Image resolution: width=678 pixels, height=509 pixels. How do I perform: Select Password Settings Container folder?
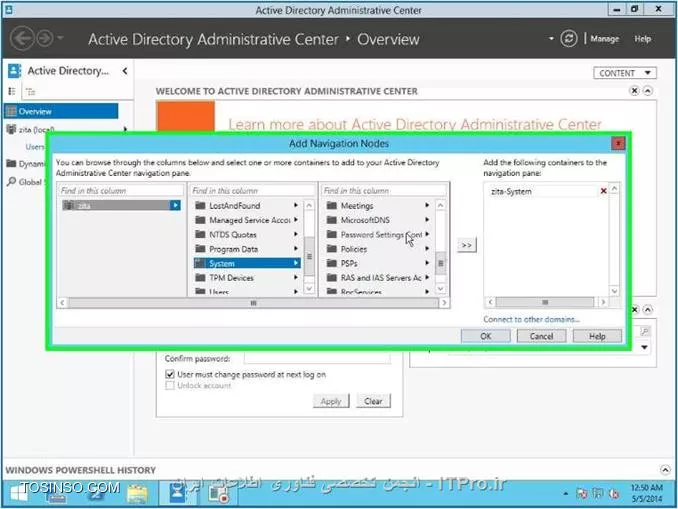381,234
